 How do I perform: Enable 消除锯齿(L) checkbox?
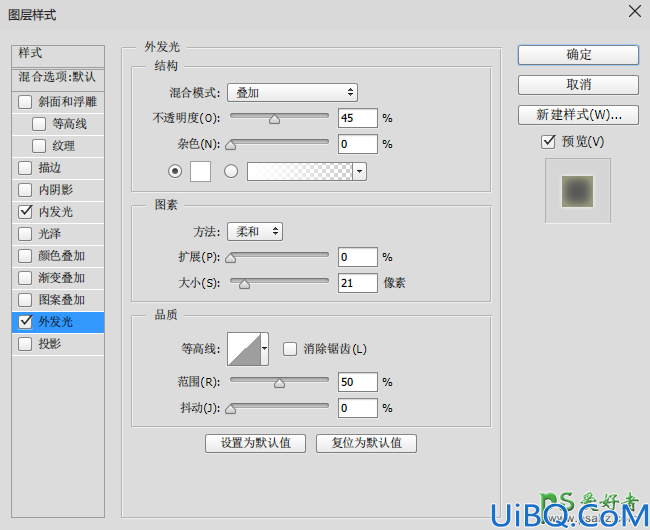click(x=290, y=349)
